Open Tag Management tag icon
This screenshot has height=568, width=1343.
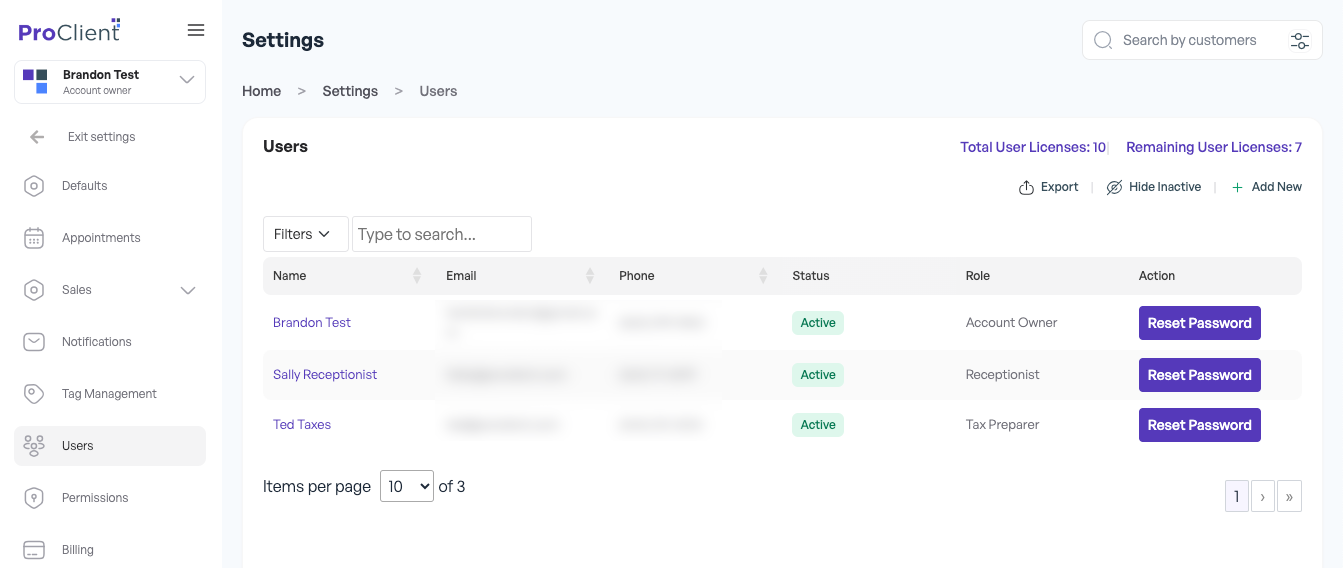(x=34, y=394)
